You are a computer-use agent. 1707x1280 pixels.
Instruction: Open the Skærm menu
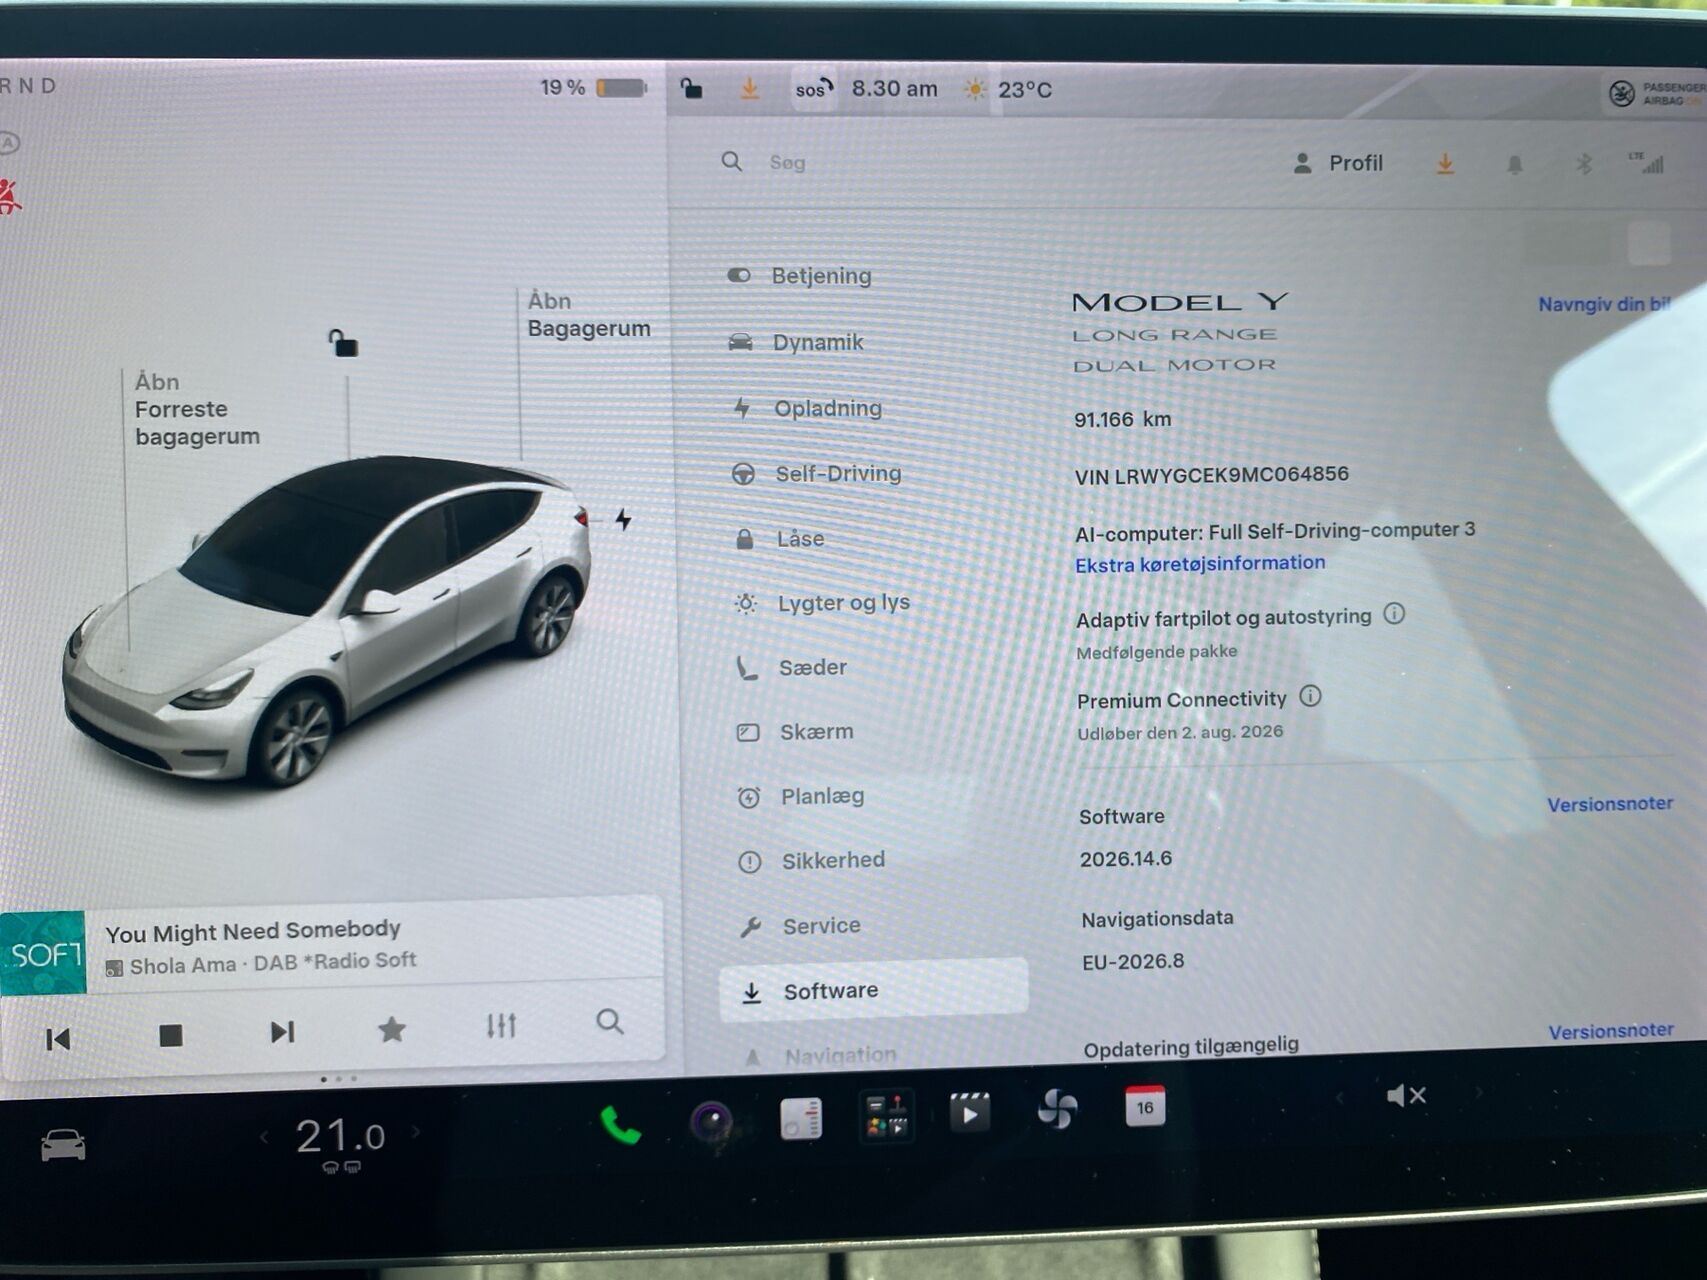[x=796, y=732]
